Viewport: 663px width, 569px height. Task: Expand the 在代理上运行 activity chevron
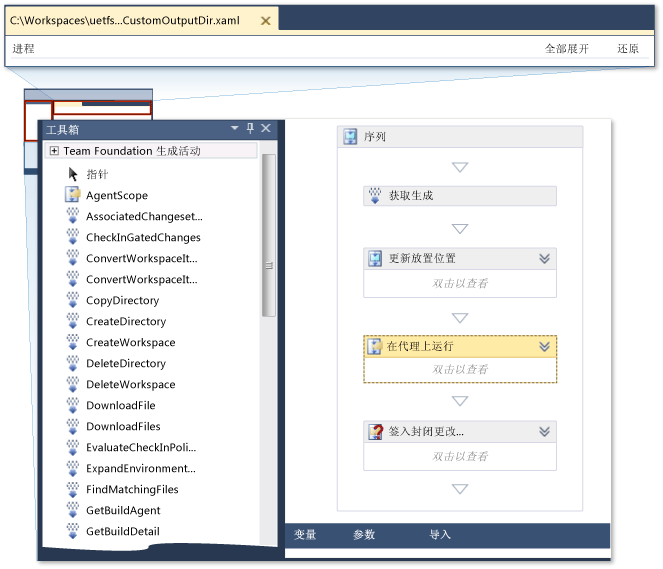(x=545, y=347)
